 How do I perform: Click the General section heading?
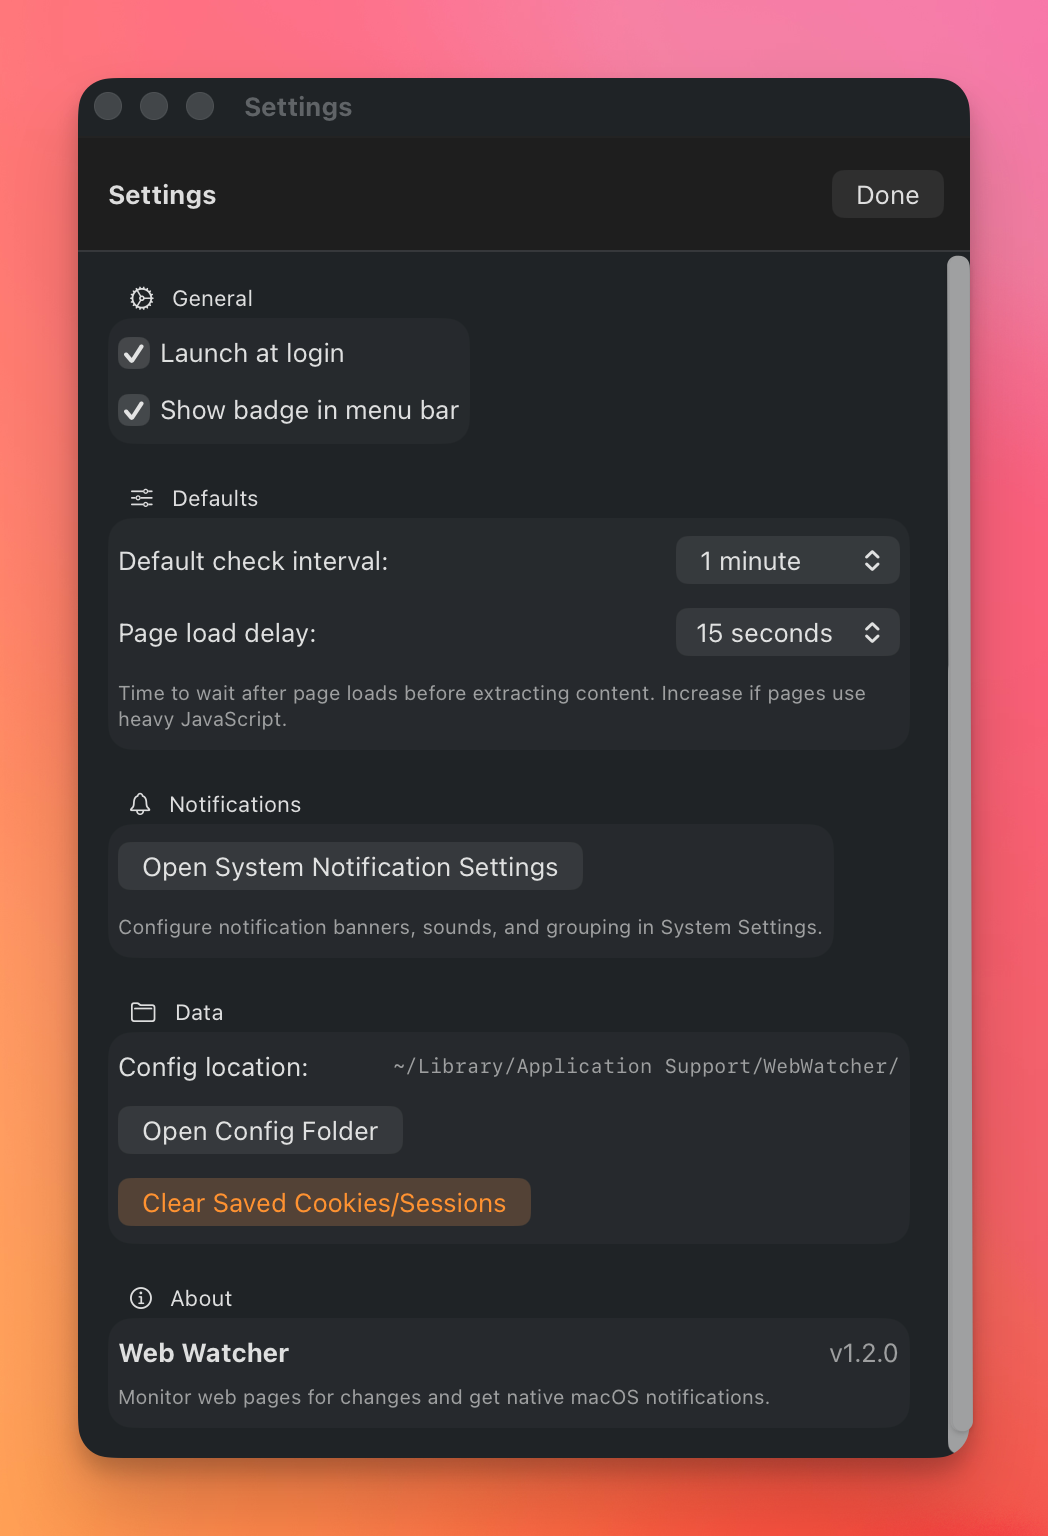212,298
